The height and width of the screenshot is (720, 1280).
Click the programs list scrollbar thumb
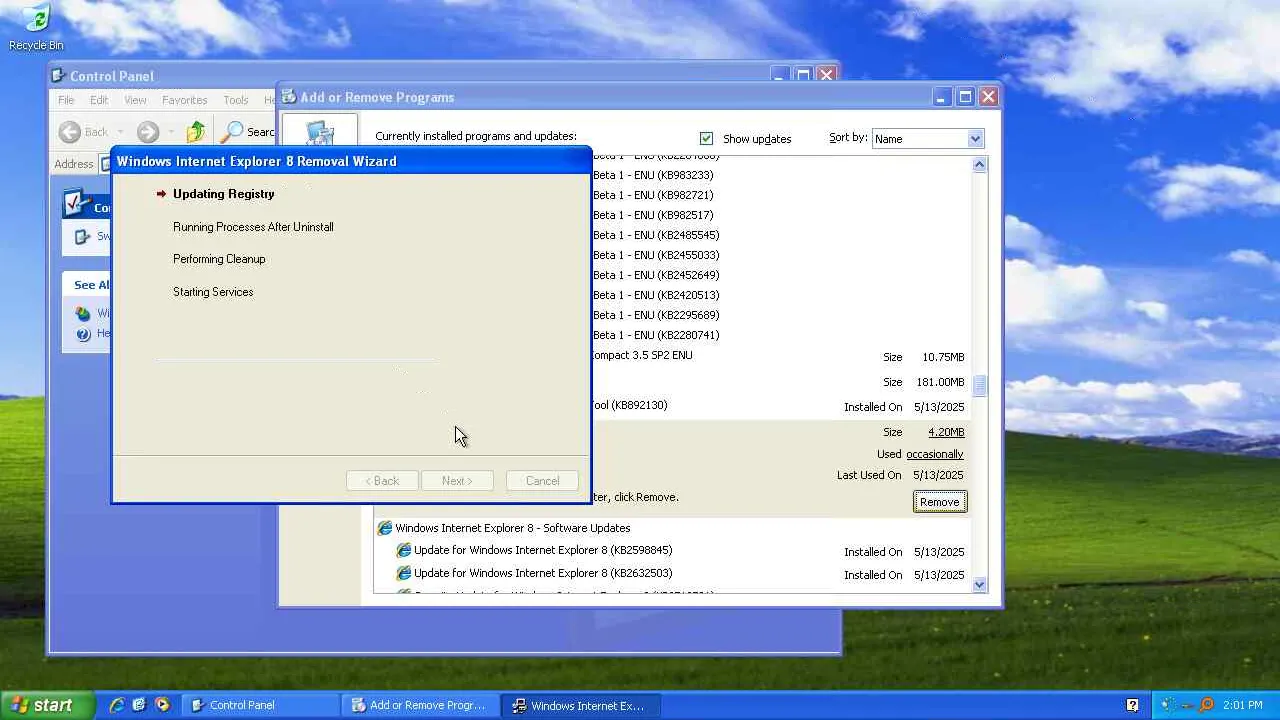pos(979,385)
